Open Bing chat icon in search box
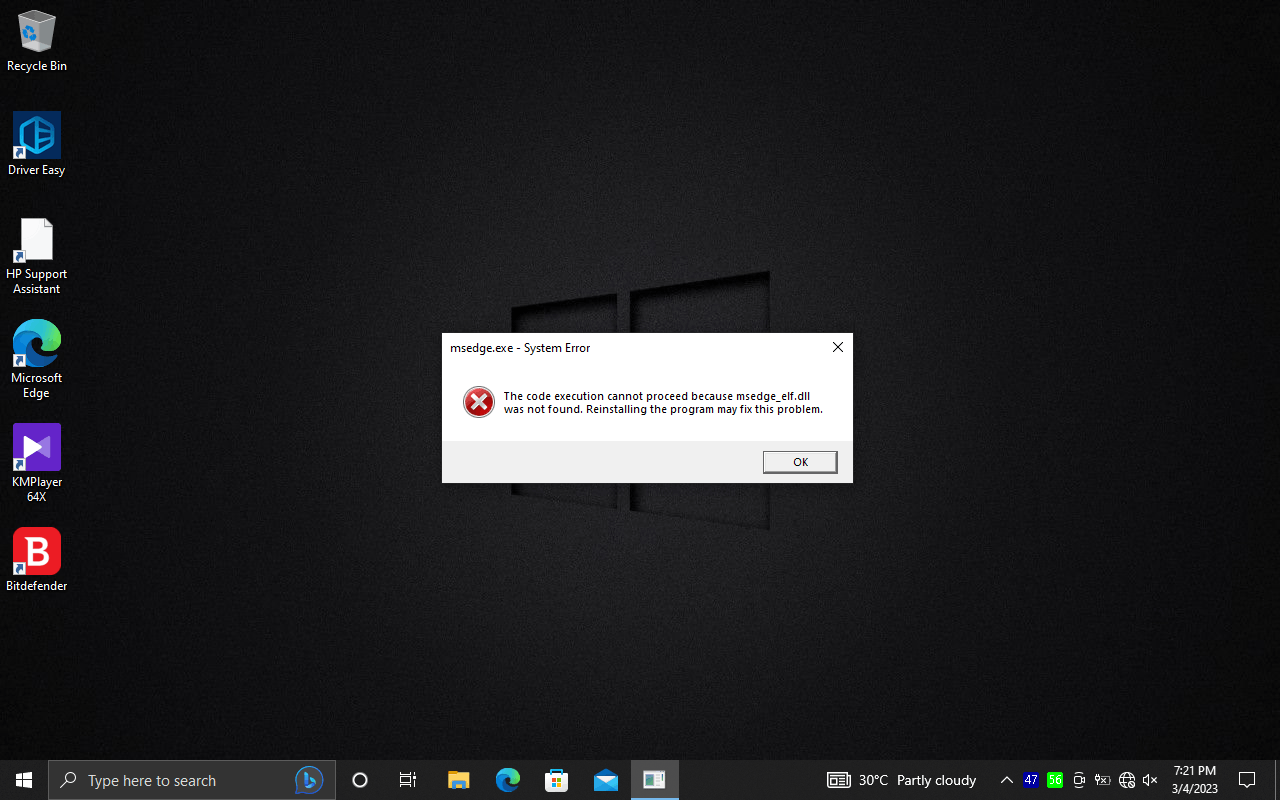This screenshot has height=800, width=1280. coord(309,780)
